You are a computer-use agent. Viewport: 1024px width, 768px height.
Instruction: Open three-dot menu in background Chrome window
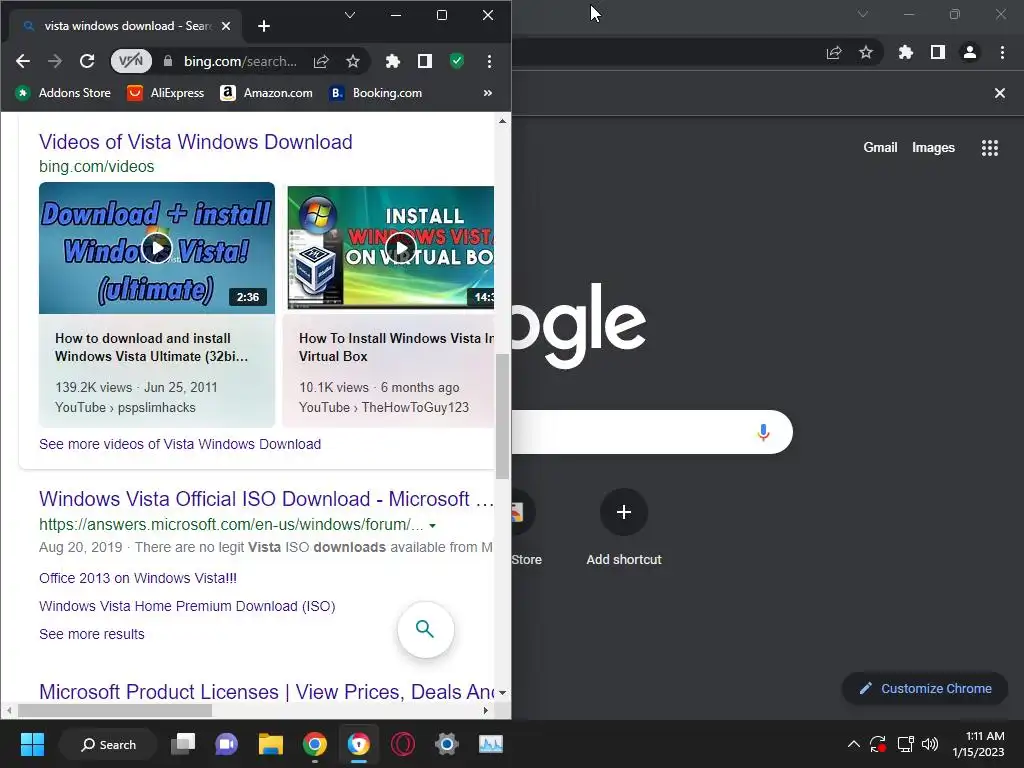(1002, 53)
